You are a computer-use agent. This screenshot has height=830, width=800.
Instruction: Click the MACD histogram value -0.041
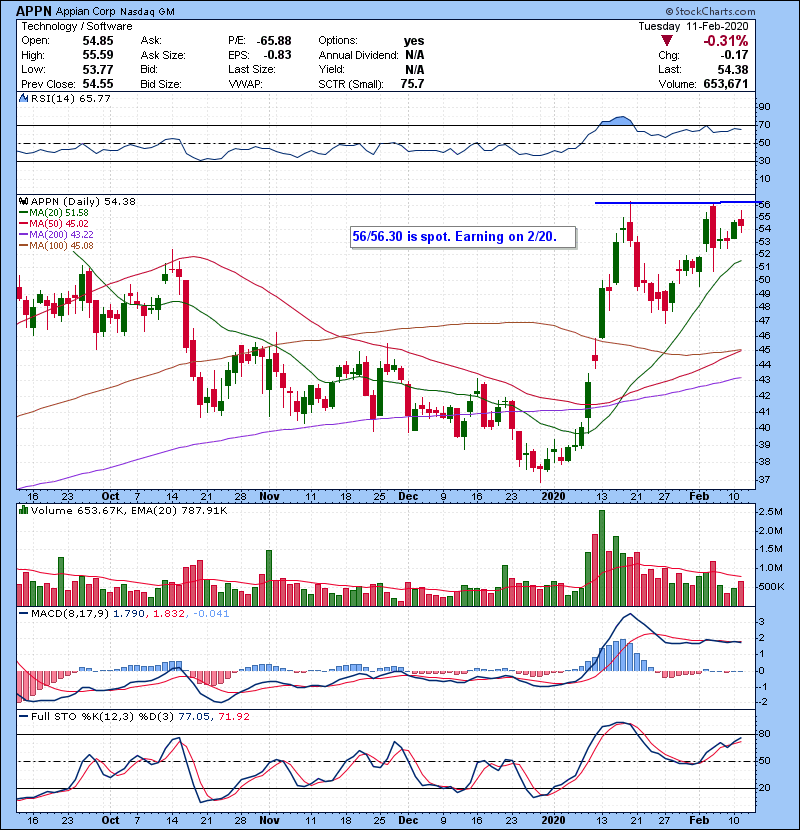211,614
